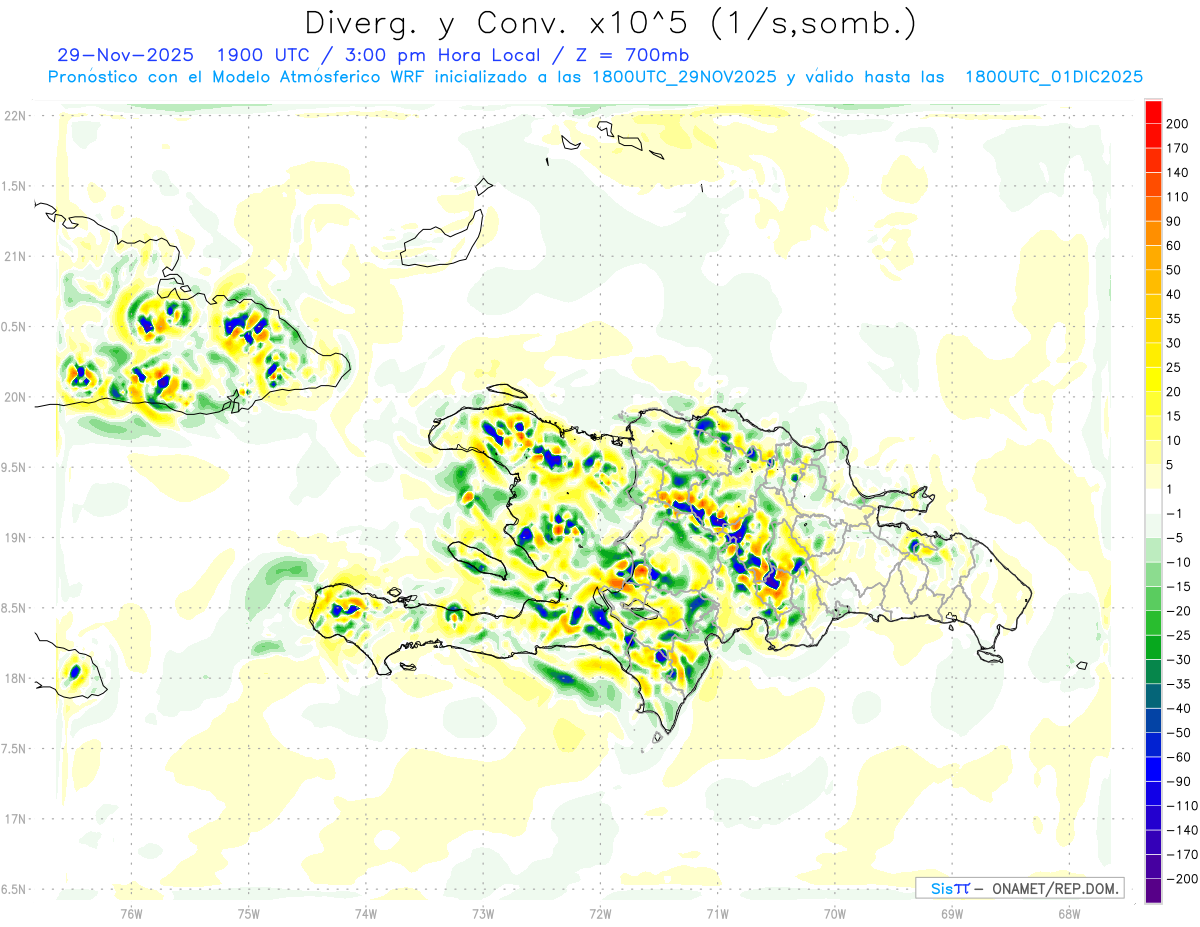Click the '90' colorbar label
Image resolution: width=1200 pixels, height=927 pixels.
pyautogui.click(x=1175, y=221)
